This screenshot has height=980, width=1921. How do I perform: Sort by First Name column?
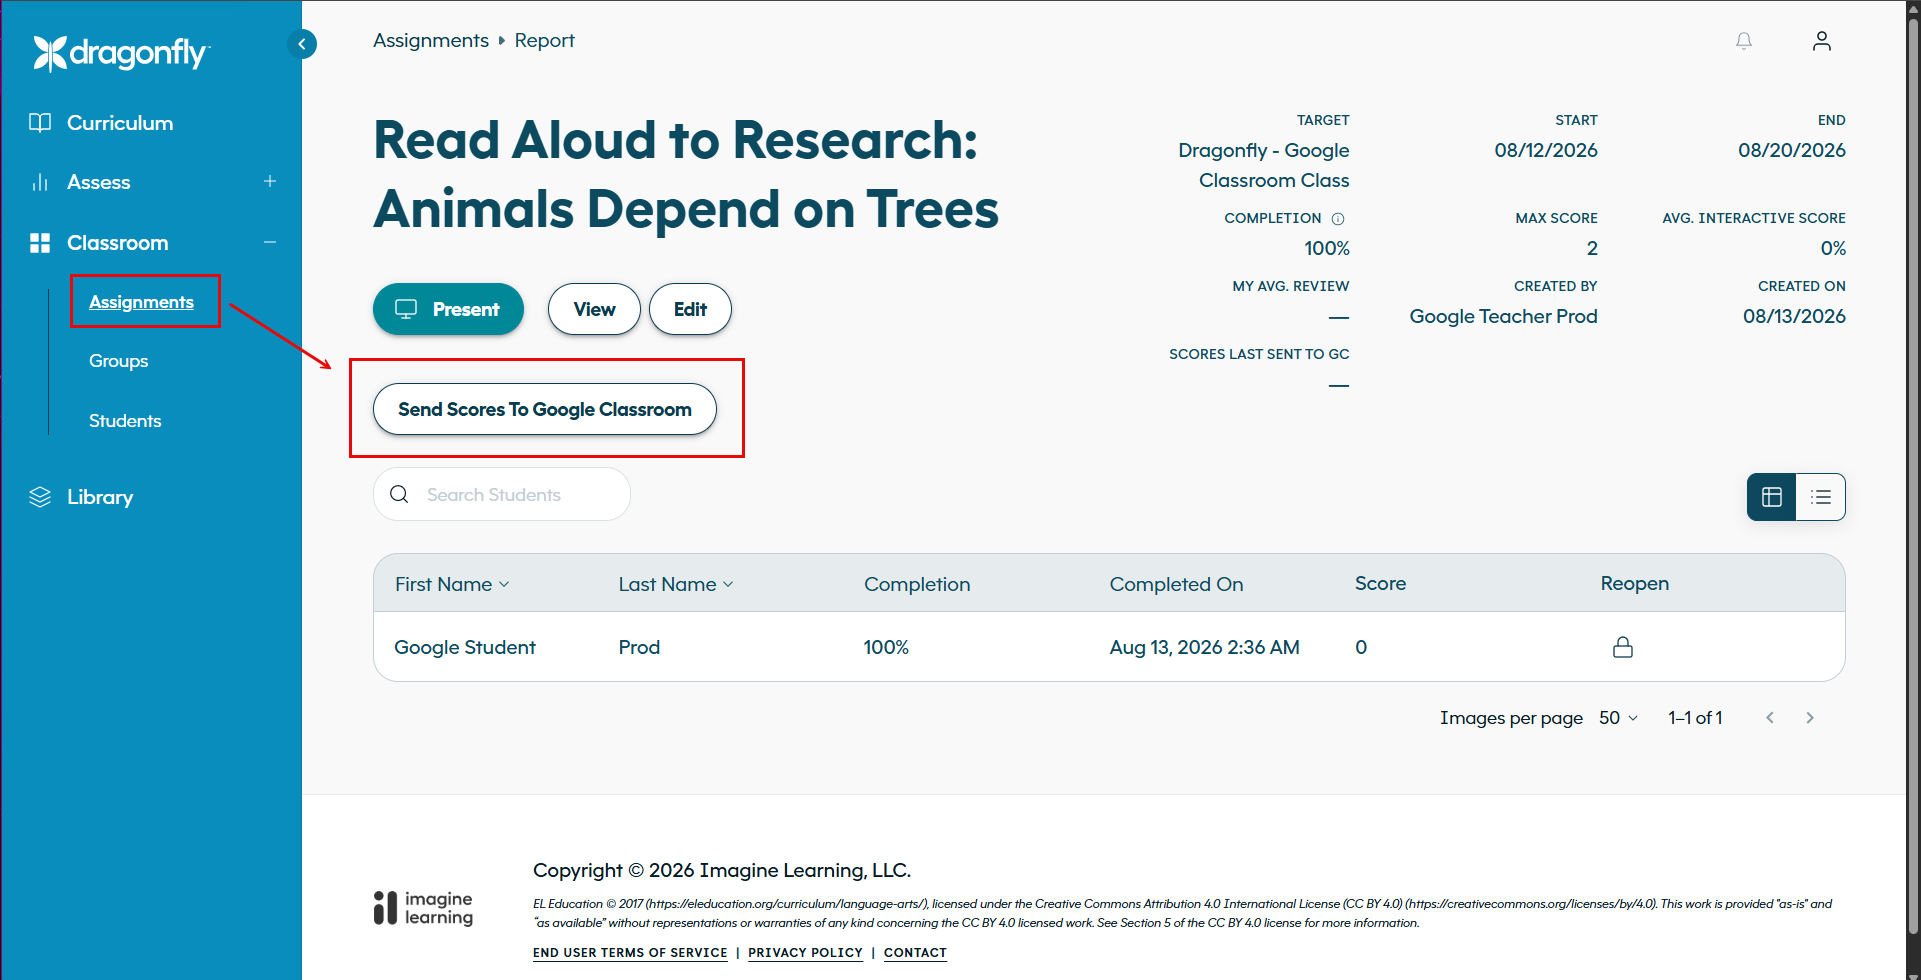(x=452, y=584)
